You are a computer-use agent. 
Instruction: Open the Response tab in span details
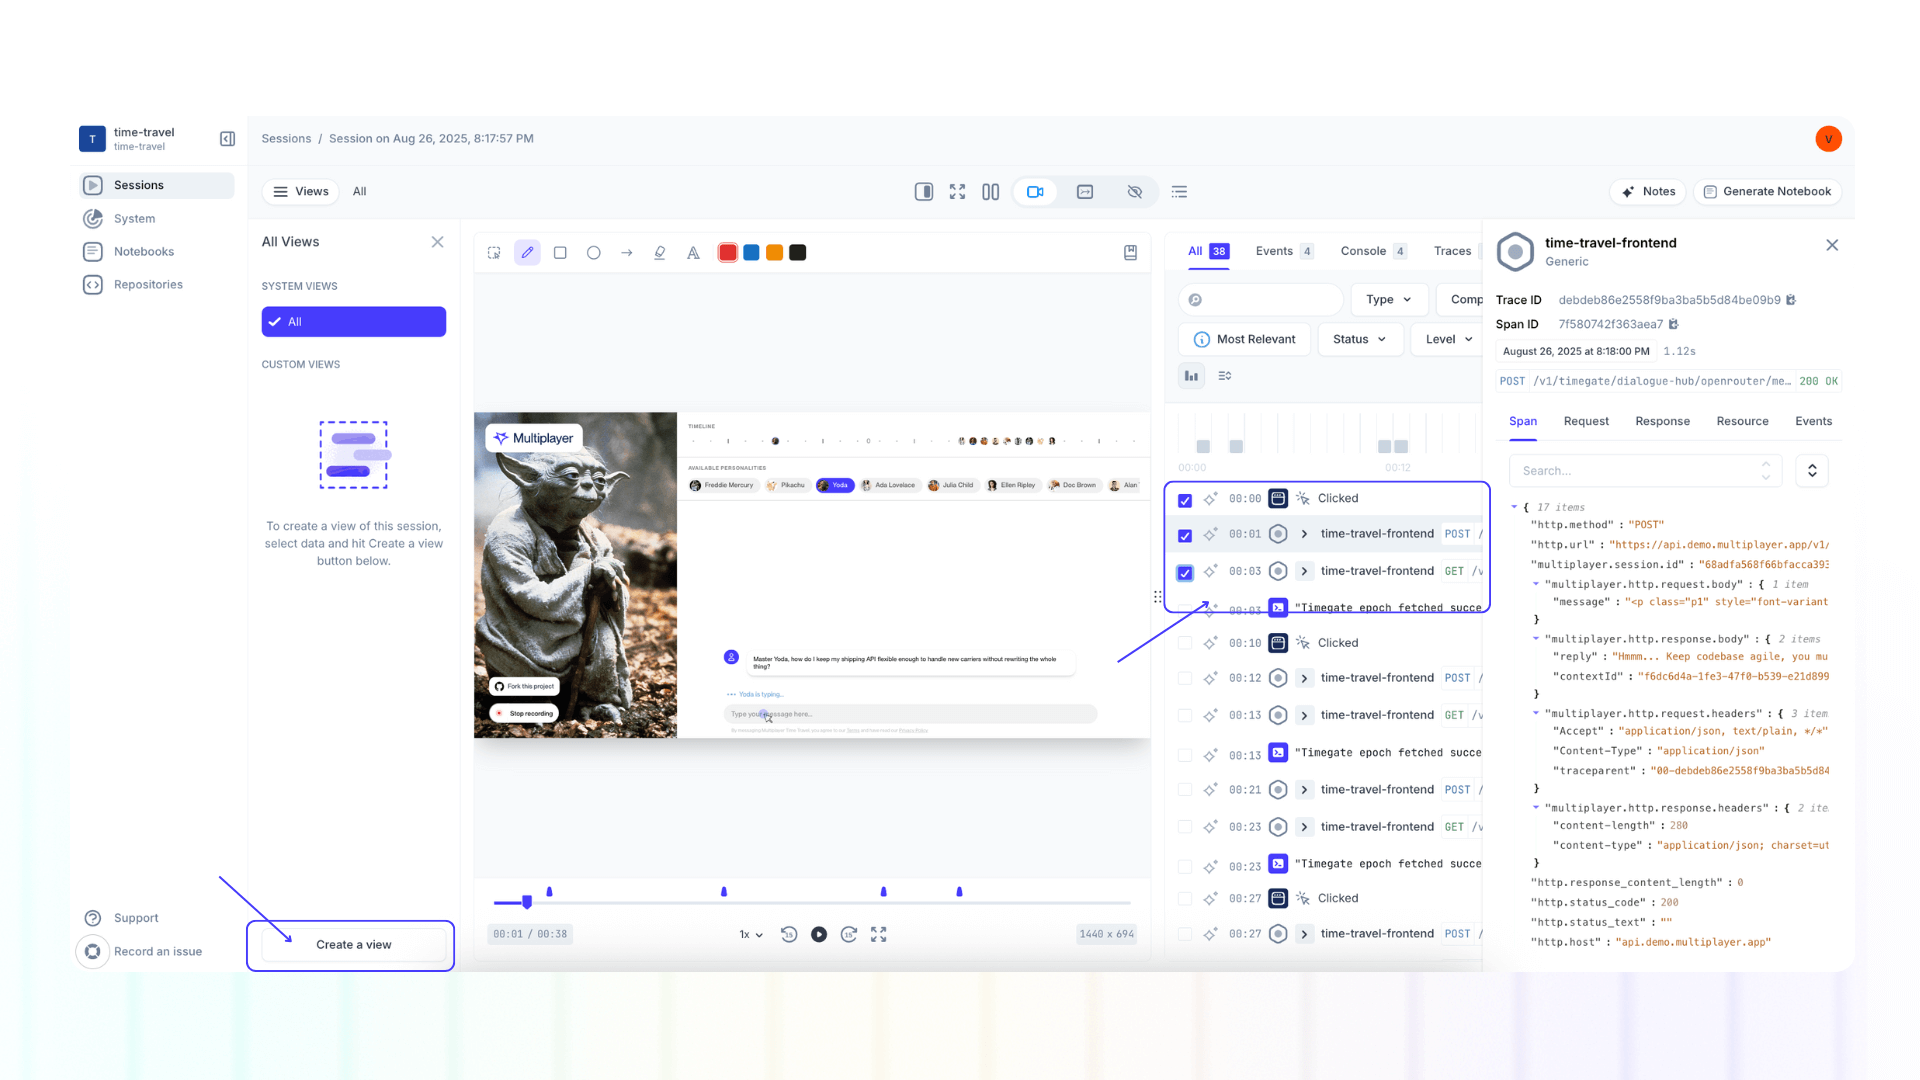point(1662,421)
